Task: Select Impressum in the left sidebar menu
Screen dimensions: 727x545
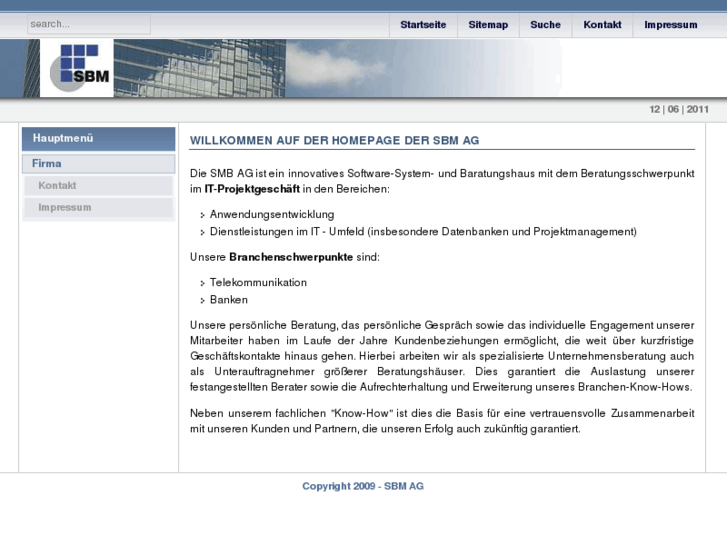Action: click(99, 207)
